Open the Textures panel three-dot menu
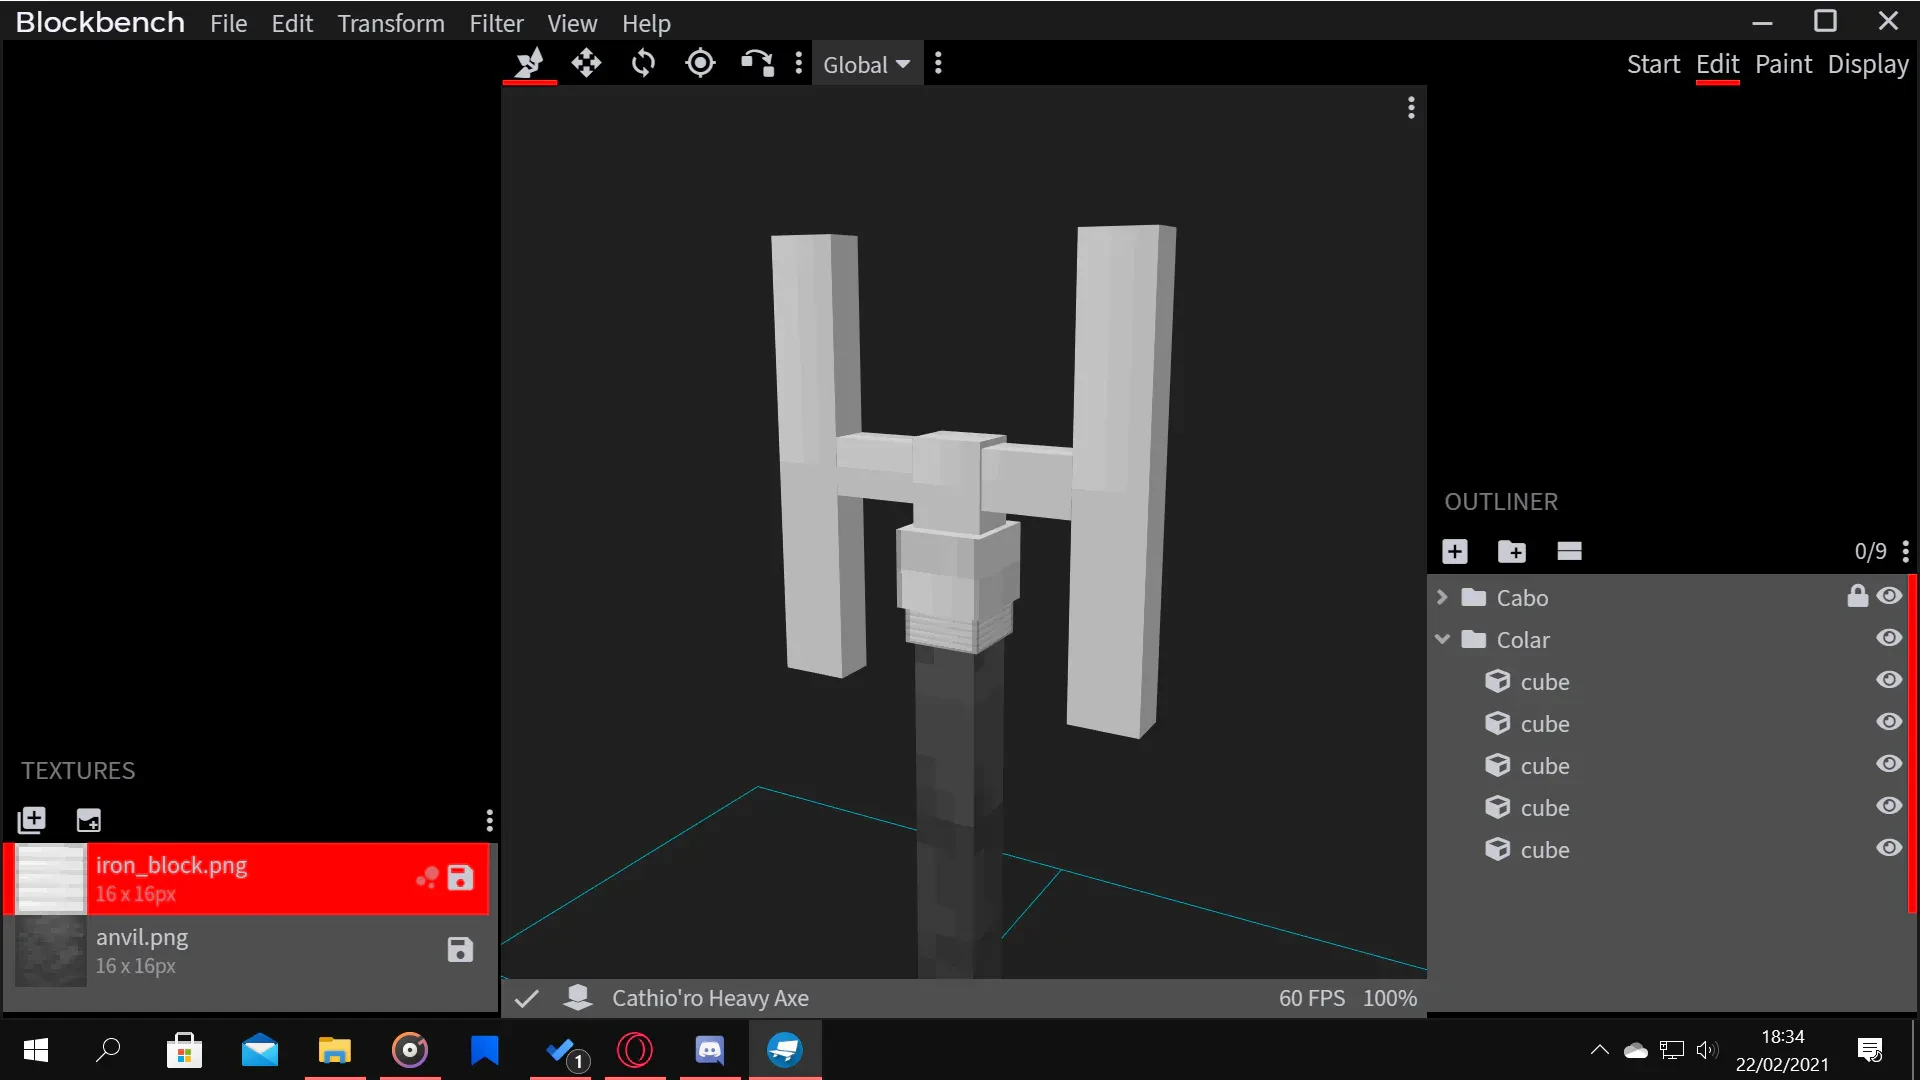 [x=489, y=821]
